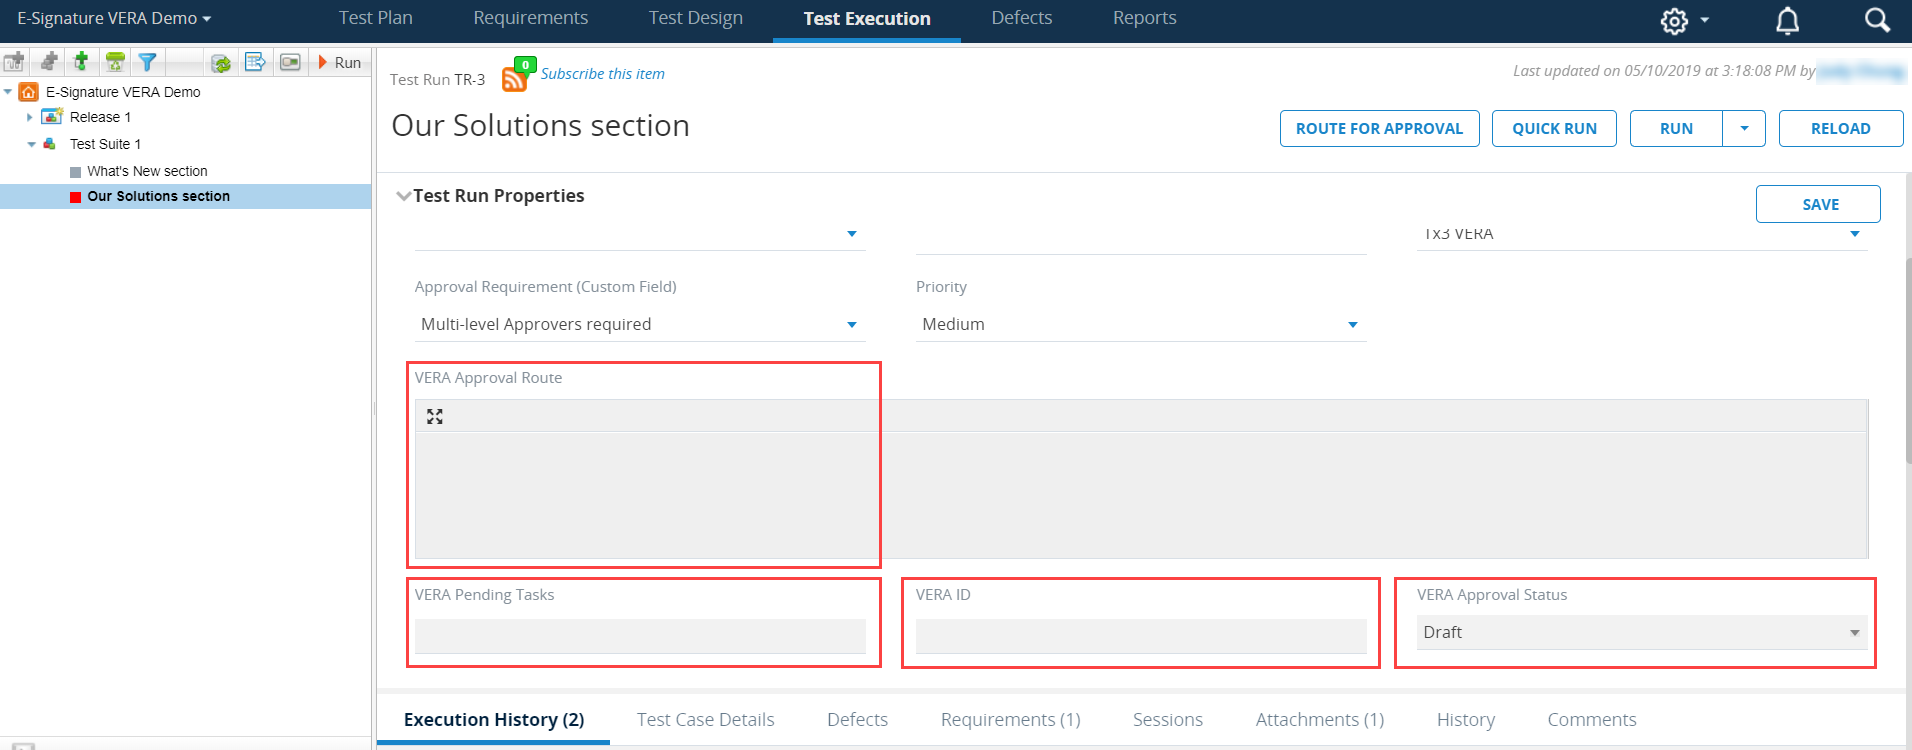Viewport: 1912px width, 750px height.
Task: Click the expand icon in VERA Approval Route
Action: (x=435, y=417)
